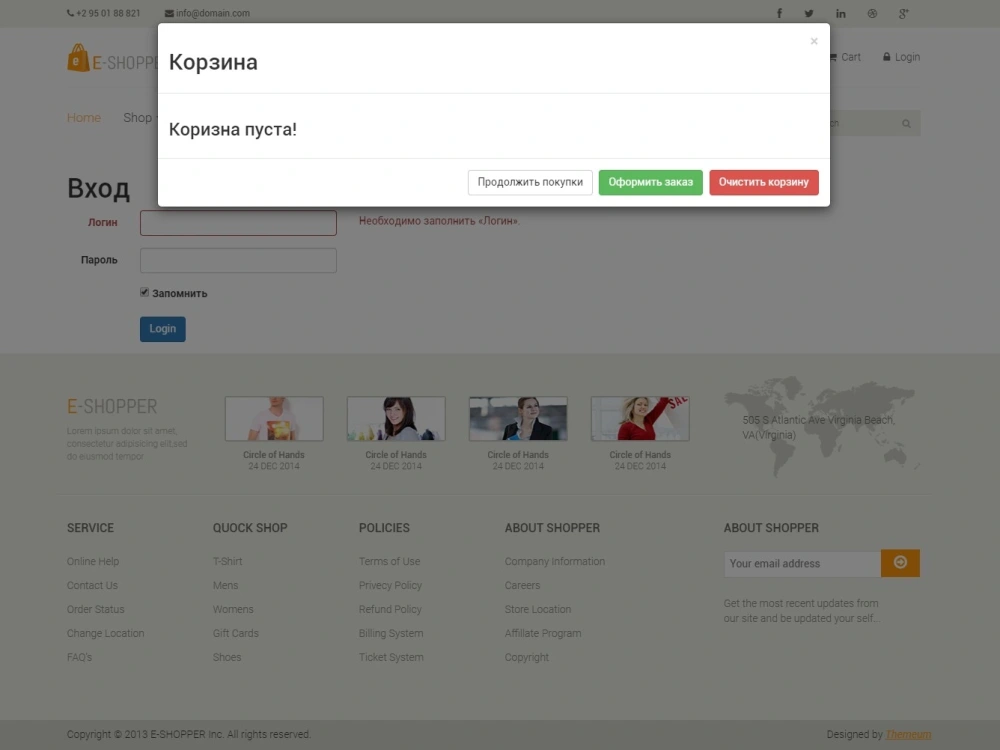Click the Логин input field

pos(237,222)
